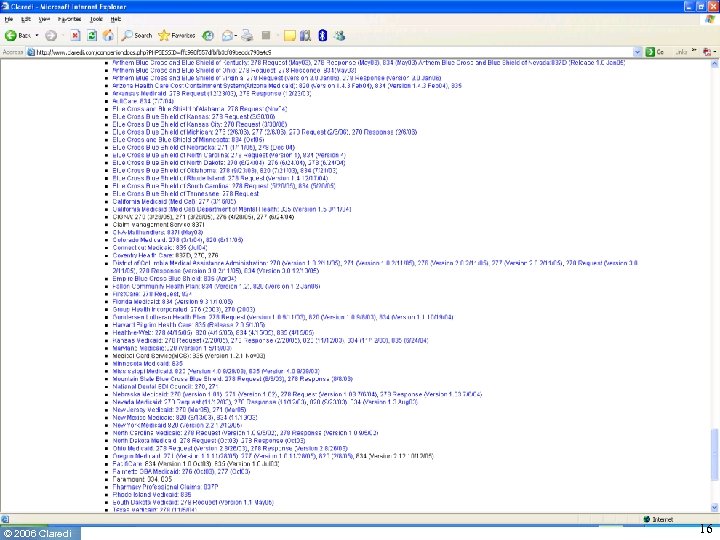Open the Arizona Health Care Cost Containment link
720x540 pixels.
pyautogui.click(x=287, y=85)
